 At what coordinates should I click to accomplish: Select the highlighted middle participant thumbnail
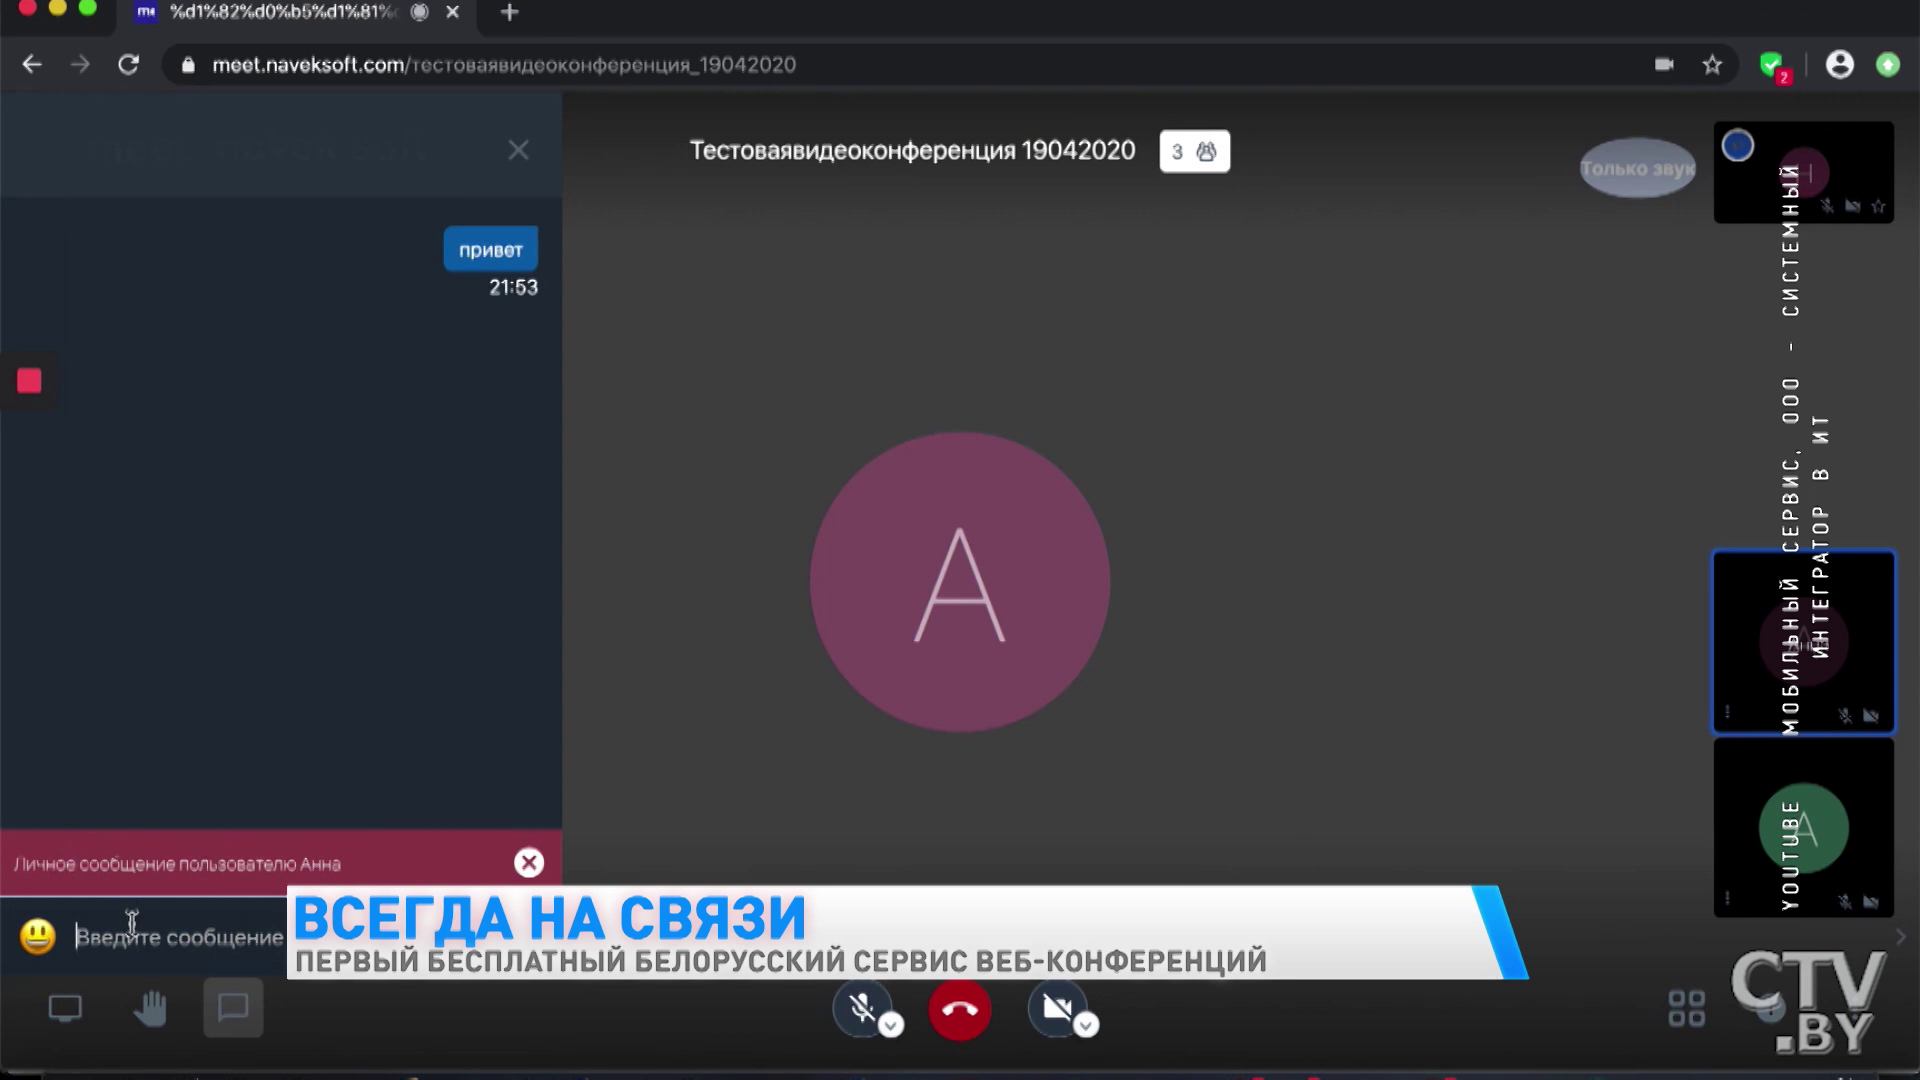pos(1803,642)
